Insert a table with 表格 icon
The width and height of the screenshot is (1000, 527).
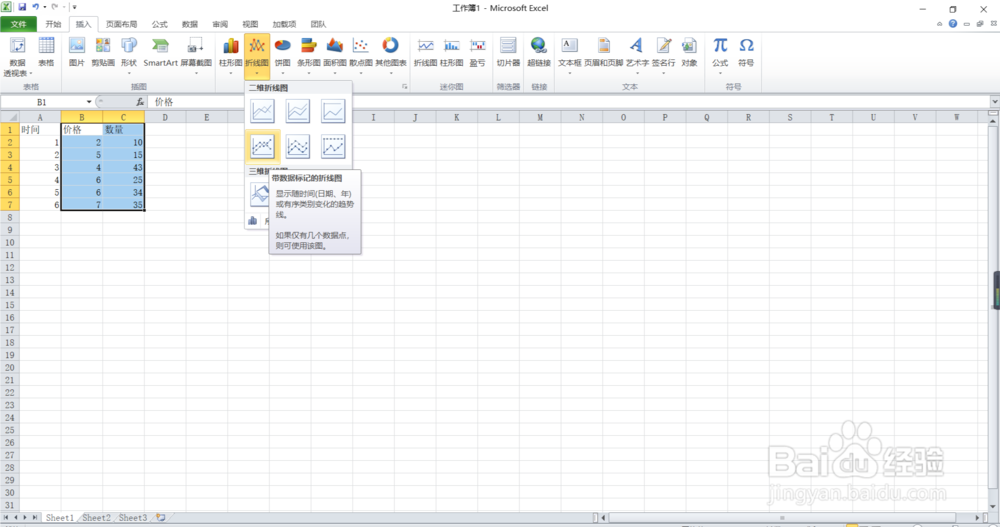46,46
